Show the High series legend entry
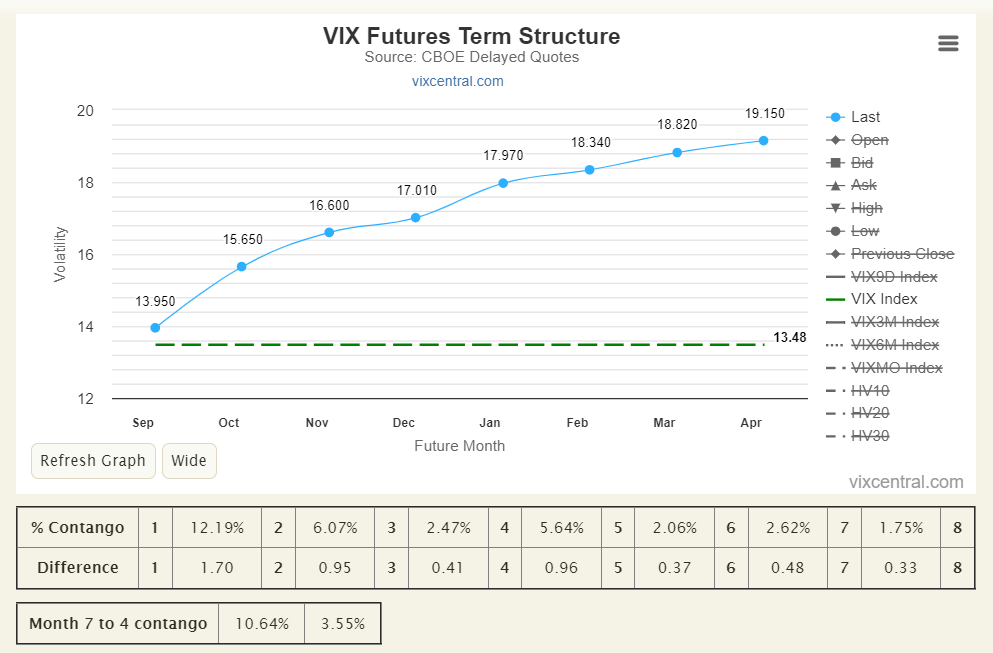Image resolution: width=993 pixels, height=653 pixels. [x=854, y=208]
